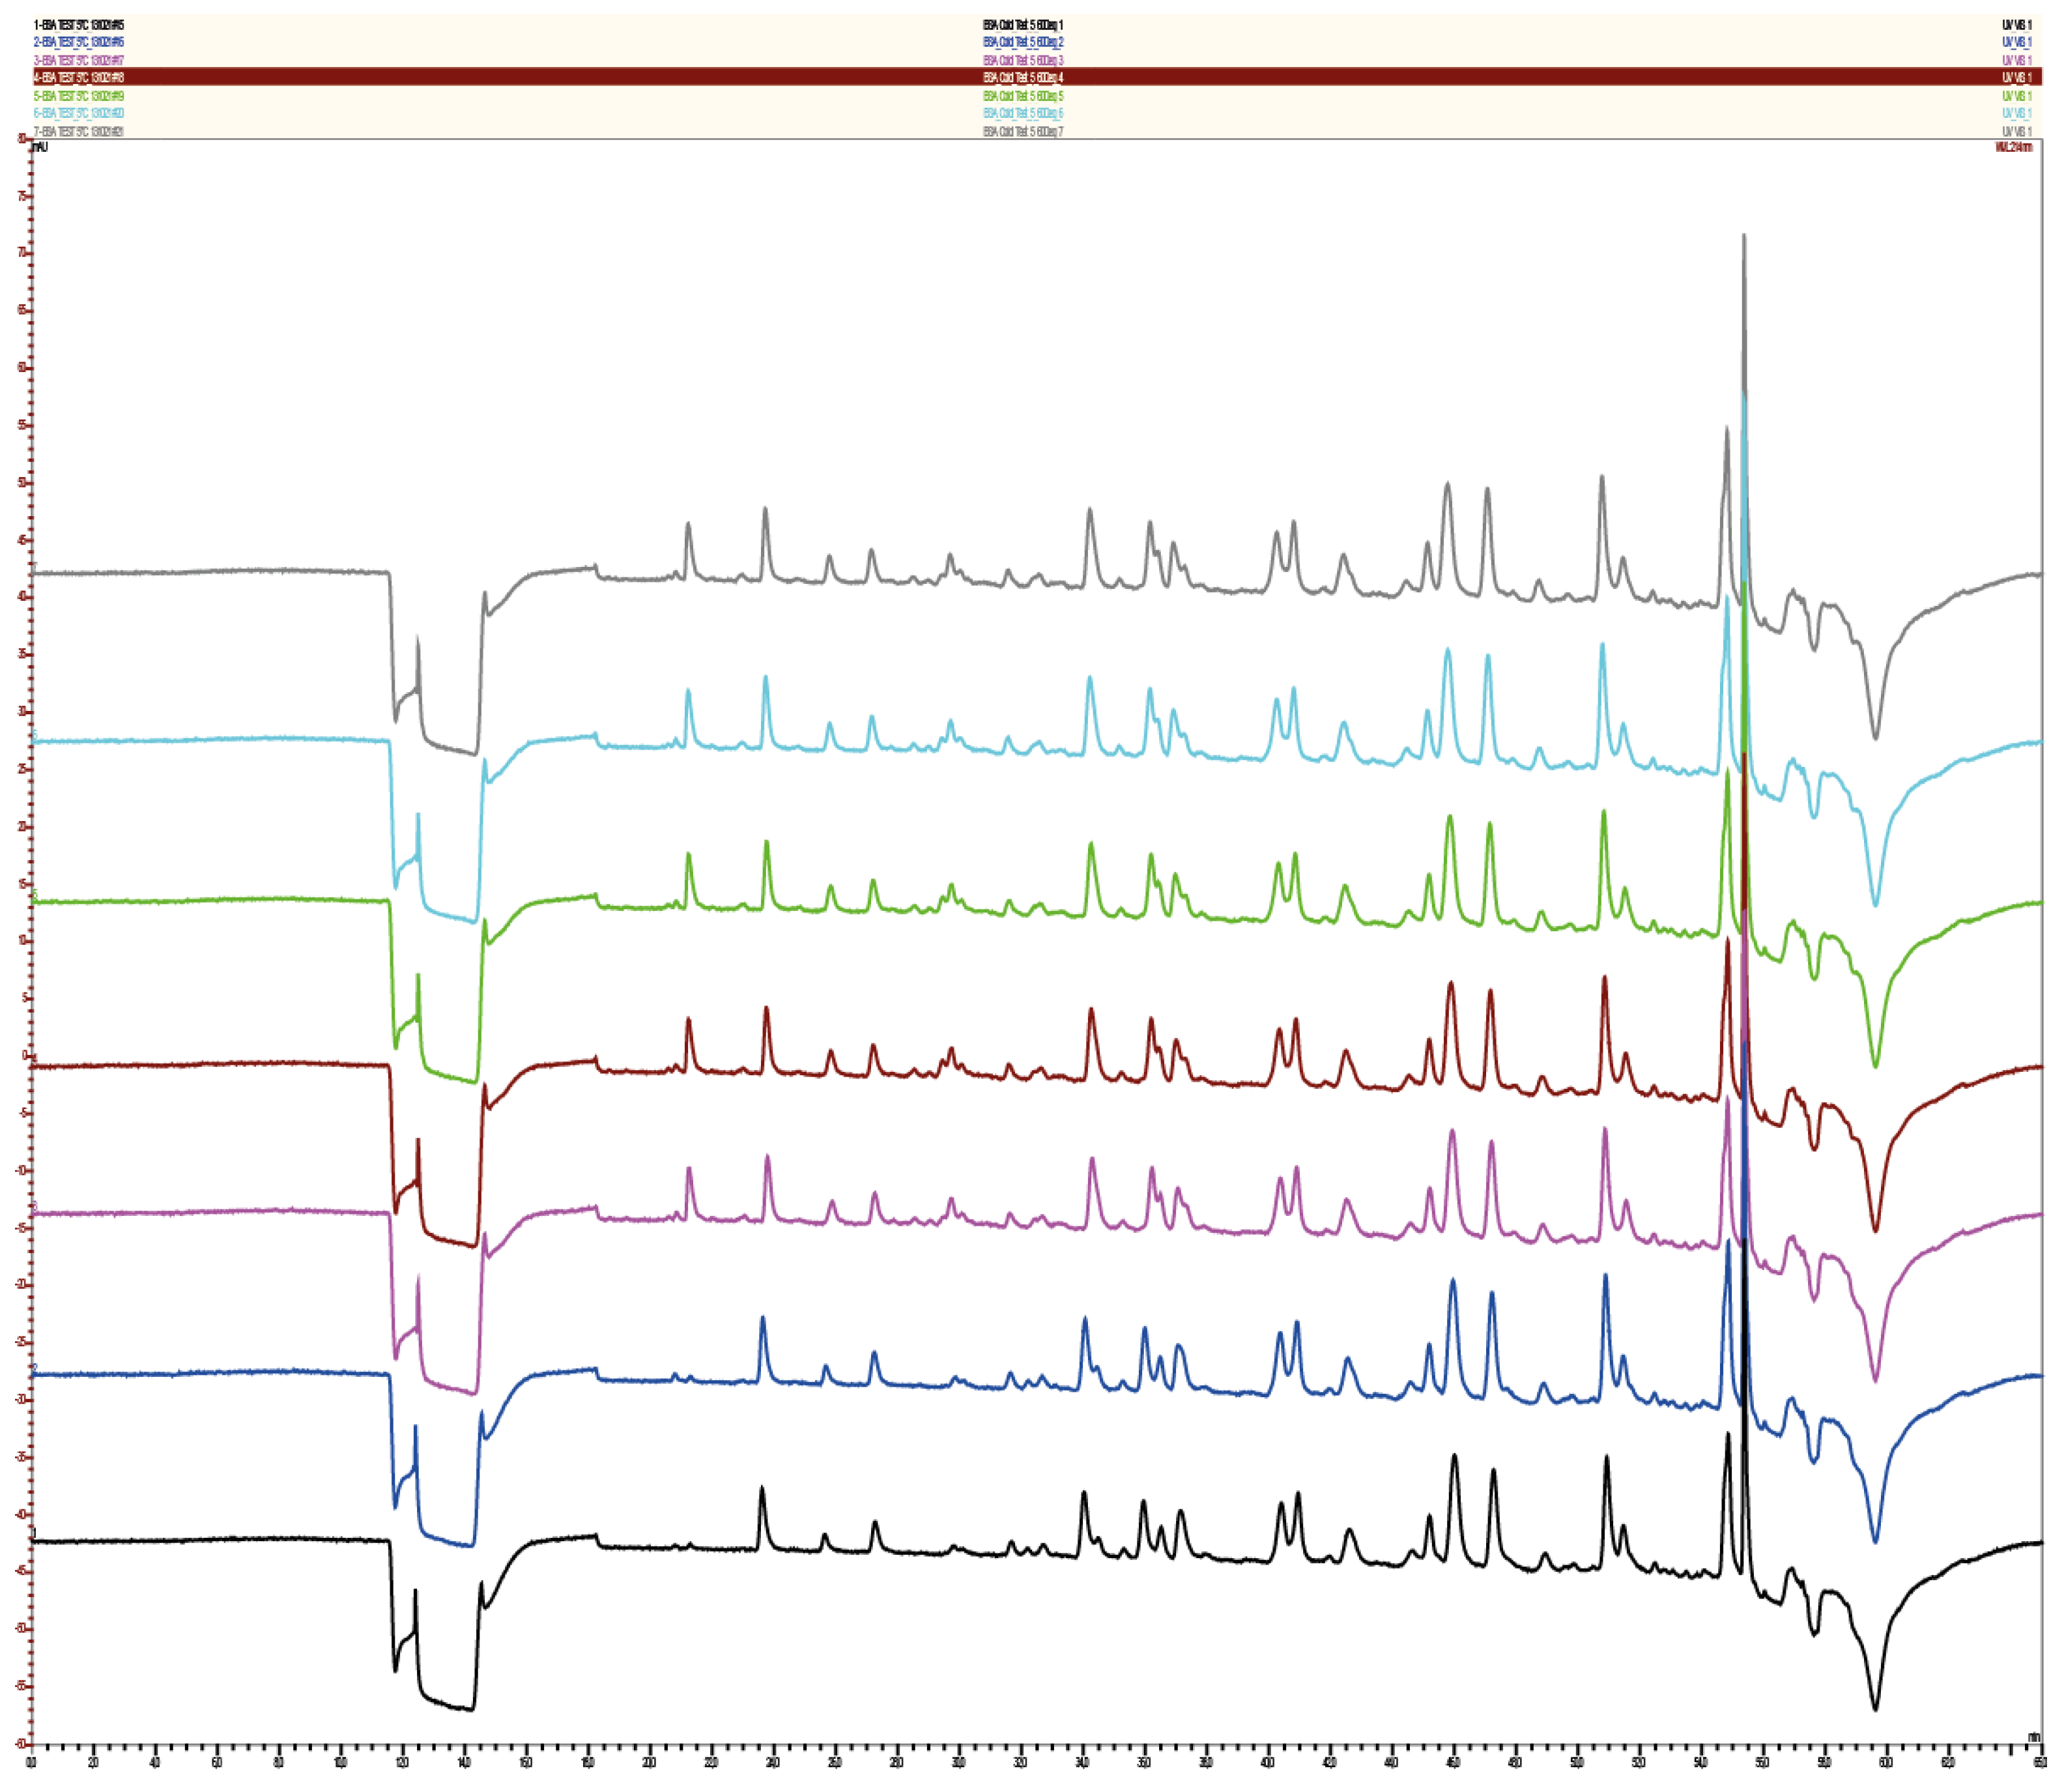Click the deep negative dip of black trace
2064x1792 pixels.
tap(1875, 1706)
